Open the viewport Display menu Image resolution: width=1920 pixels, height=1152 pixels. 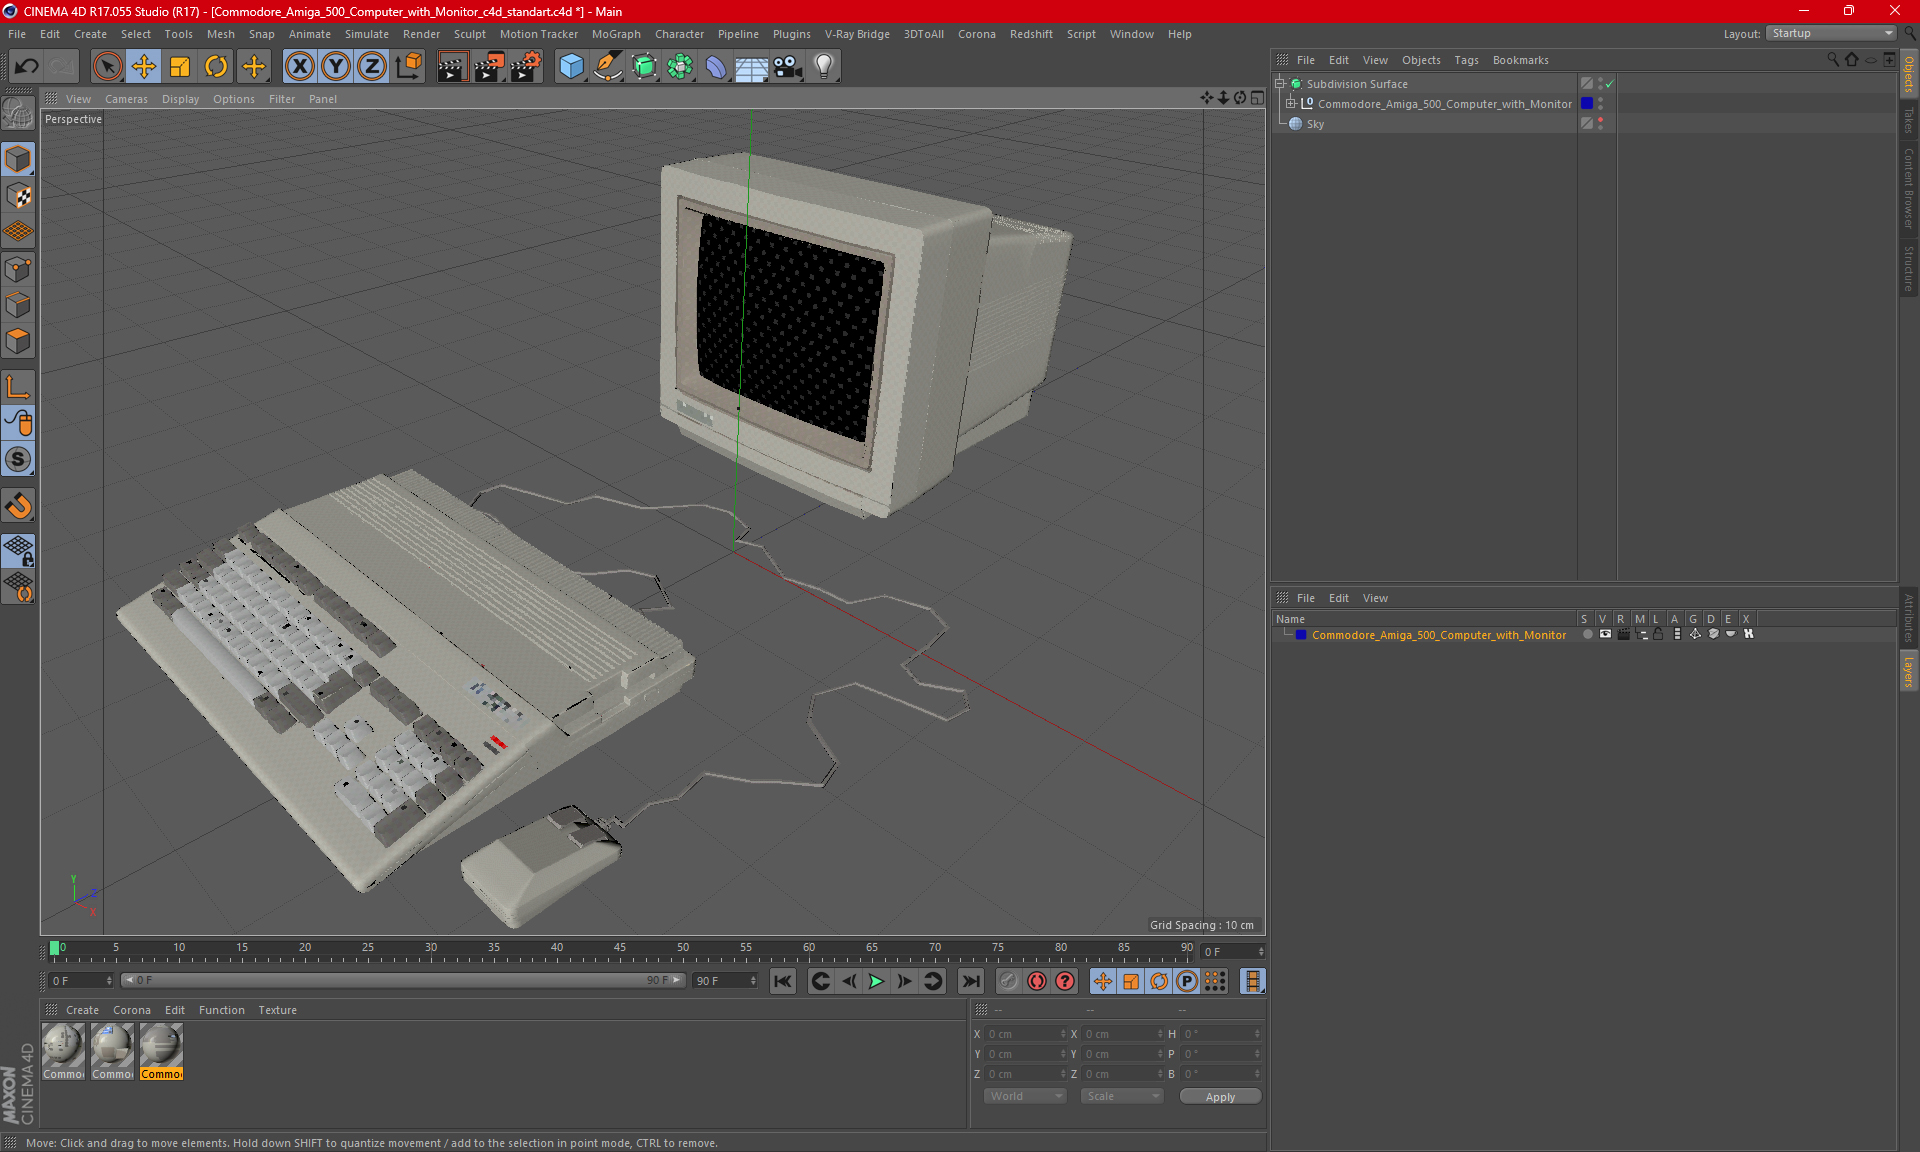pos(180,99)
